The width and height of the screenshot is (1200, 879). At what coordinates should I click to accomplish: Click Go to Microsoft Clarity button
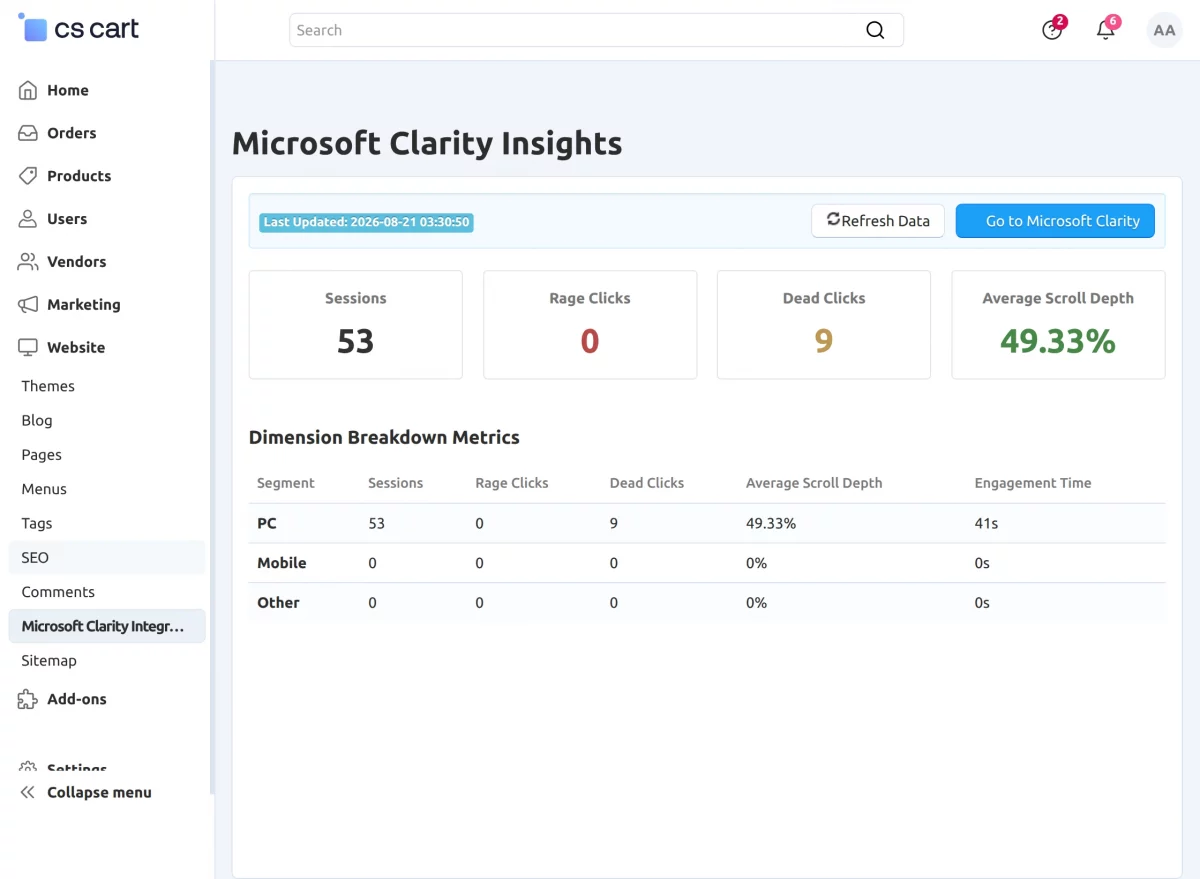point(1055,221)
